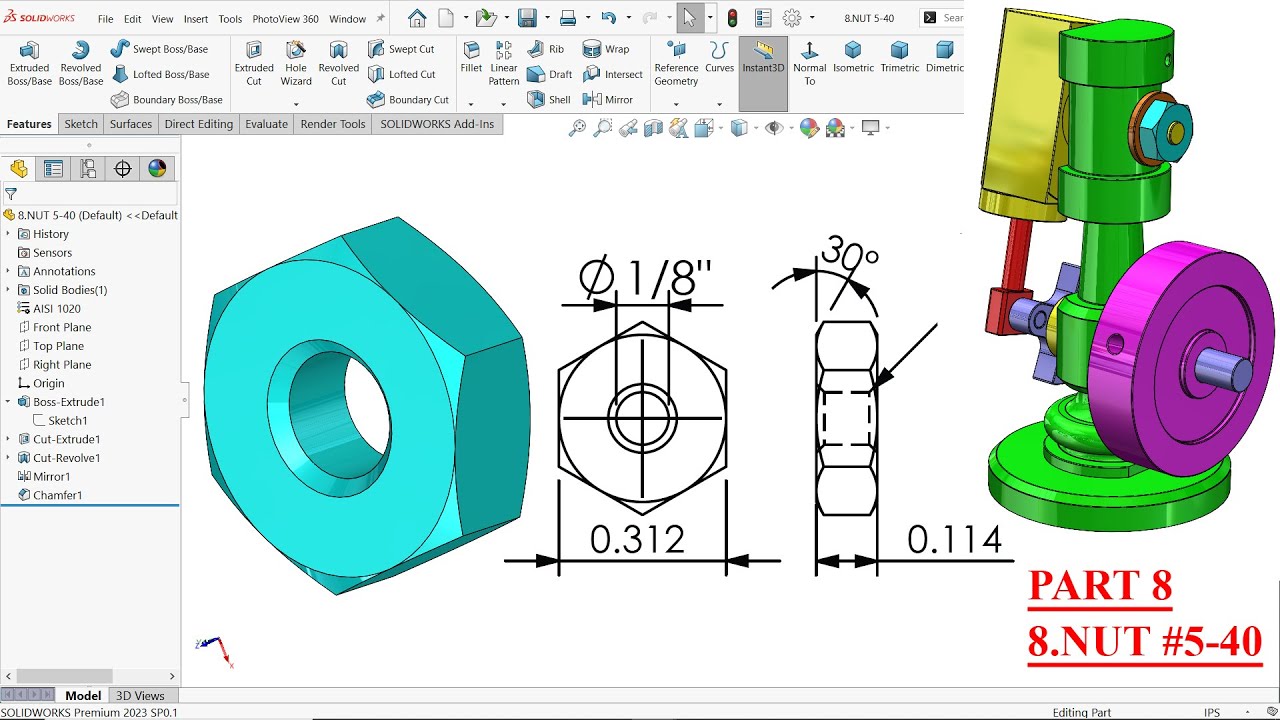Open the Display Style dropdown arrow

(755, 128)
